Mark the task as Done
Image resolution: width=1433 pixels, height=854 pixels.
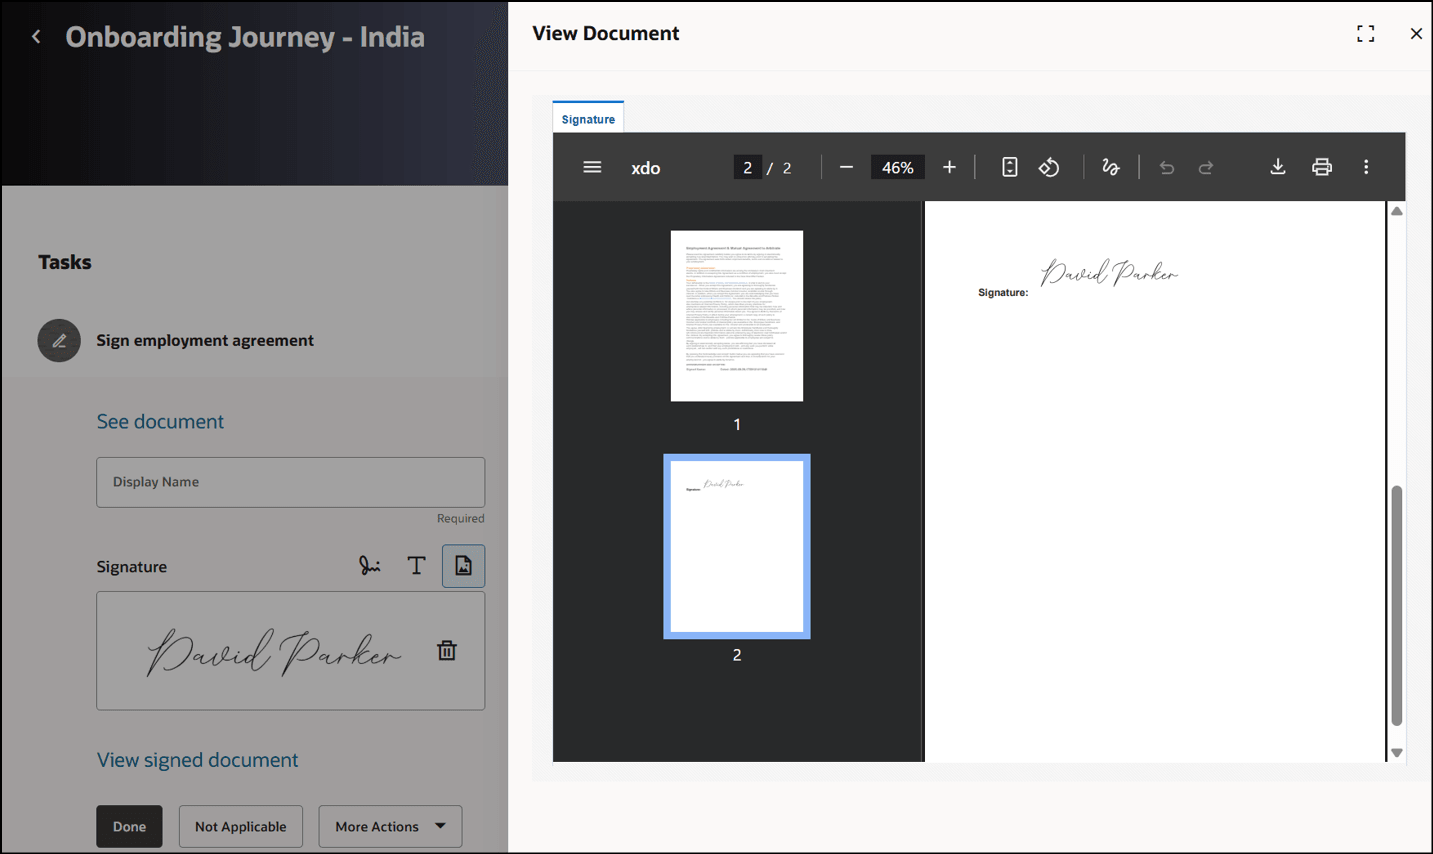(x=129, y=826)
